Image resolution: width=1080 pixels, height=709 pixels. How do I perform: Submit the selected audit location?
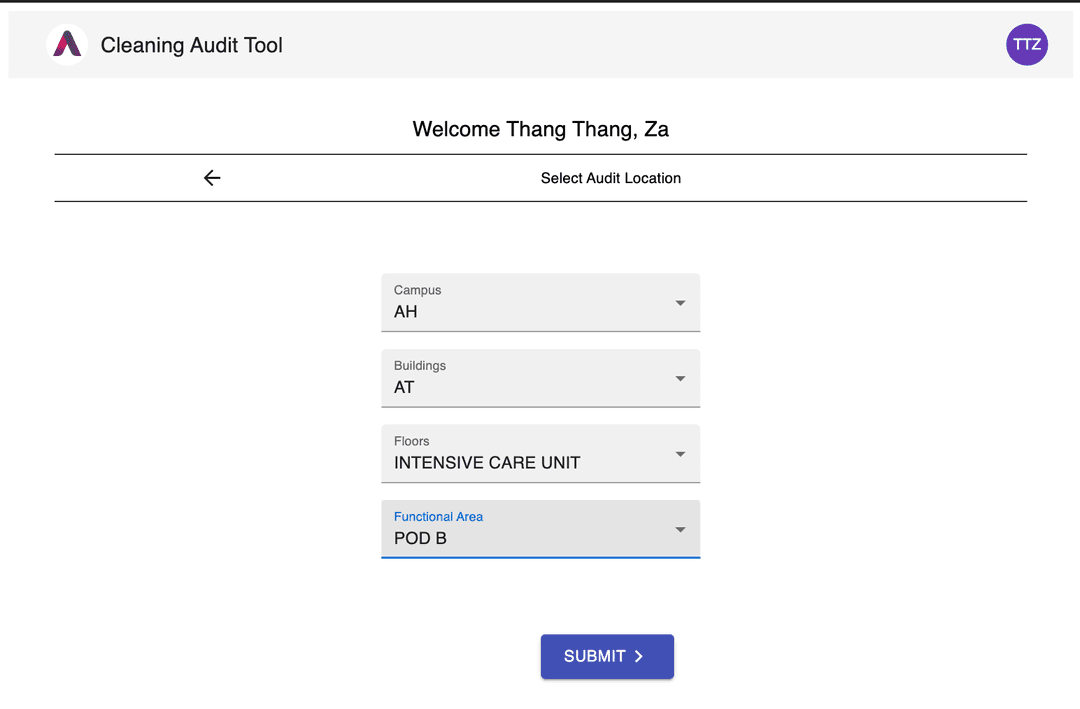click(x=607, y=656)
